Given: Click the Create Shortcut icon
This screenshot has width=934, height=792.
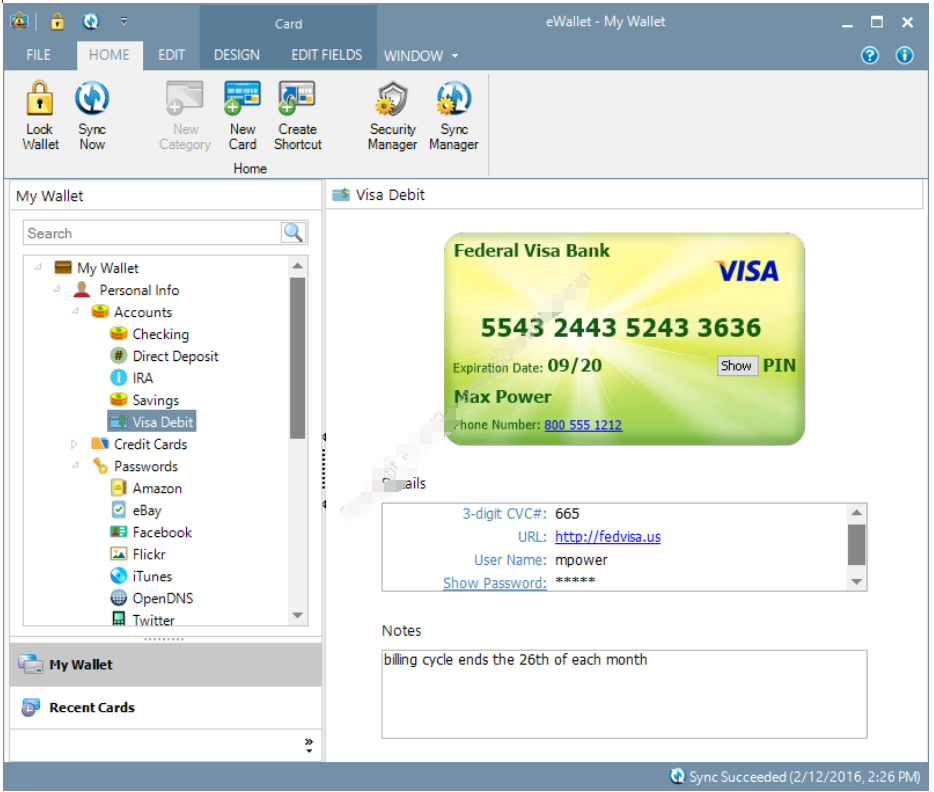Looking at the screenshot, I should click(296, 115).
